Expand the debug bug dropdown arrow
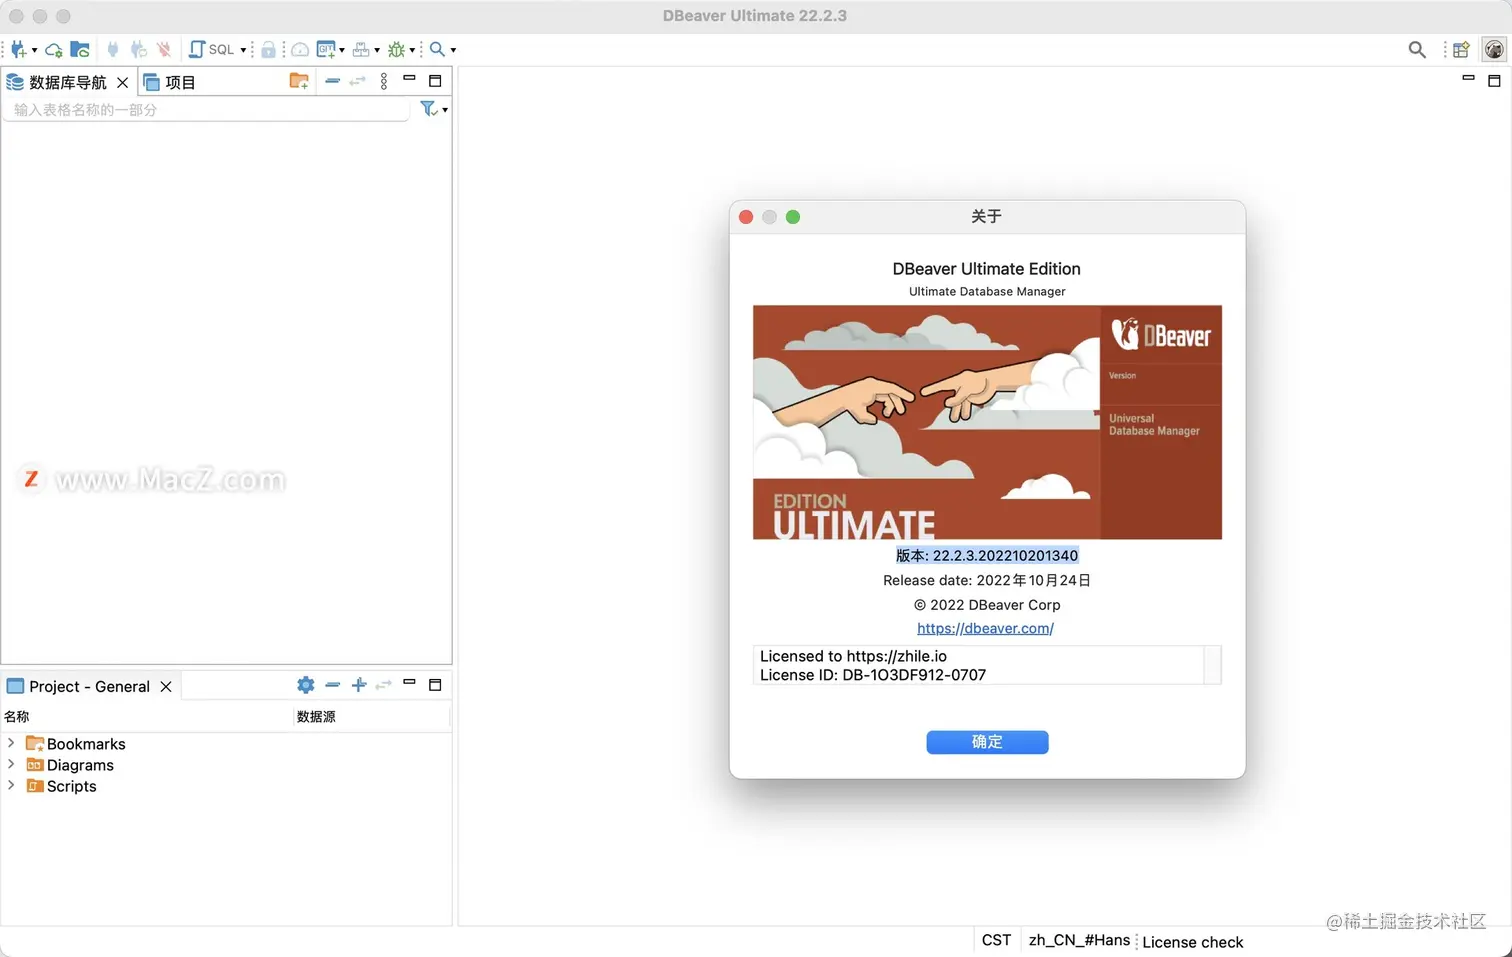The image size is (1512, 957). coord(412,50)
